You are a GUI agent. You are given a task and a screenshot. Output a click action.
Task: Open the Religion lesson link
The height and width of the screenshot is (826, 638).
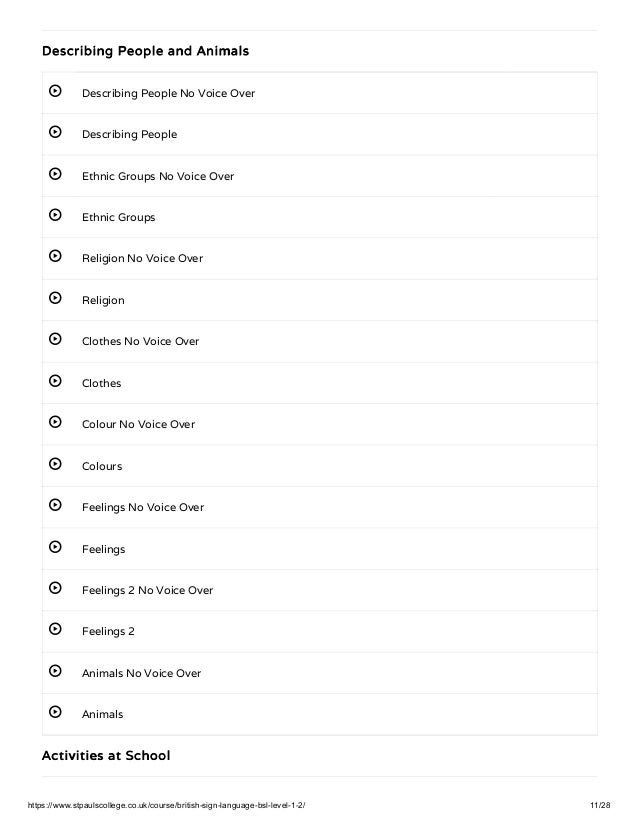(x=103, y=300)
